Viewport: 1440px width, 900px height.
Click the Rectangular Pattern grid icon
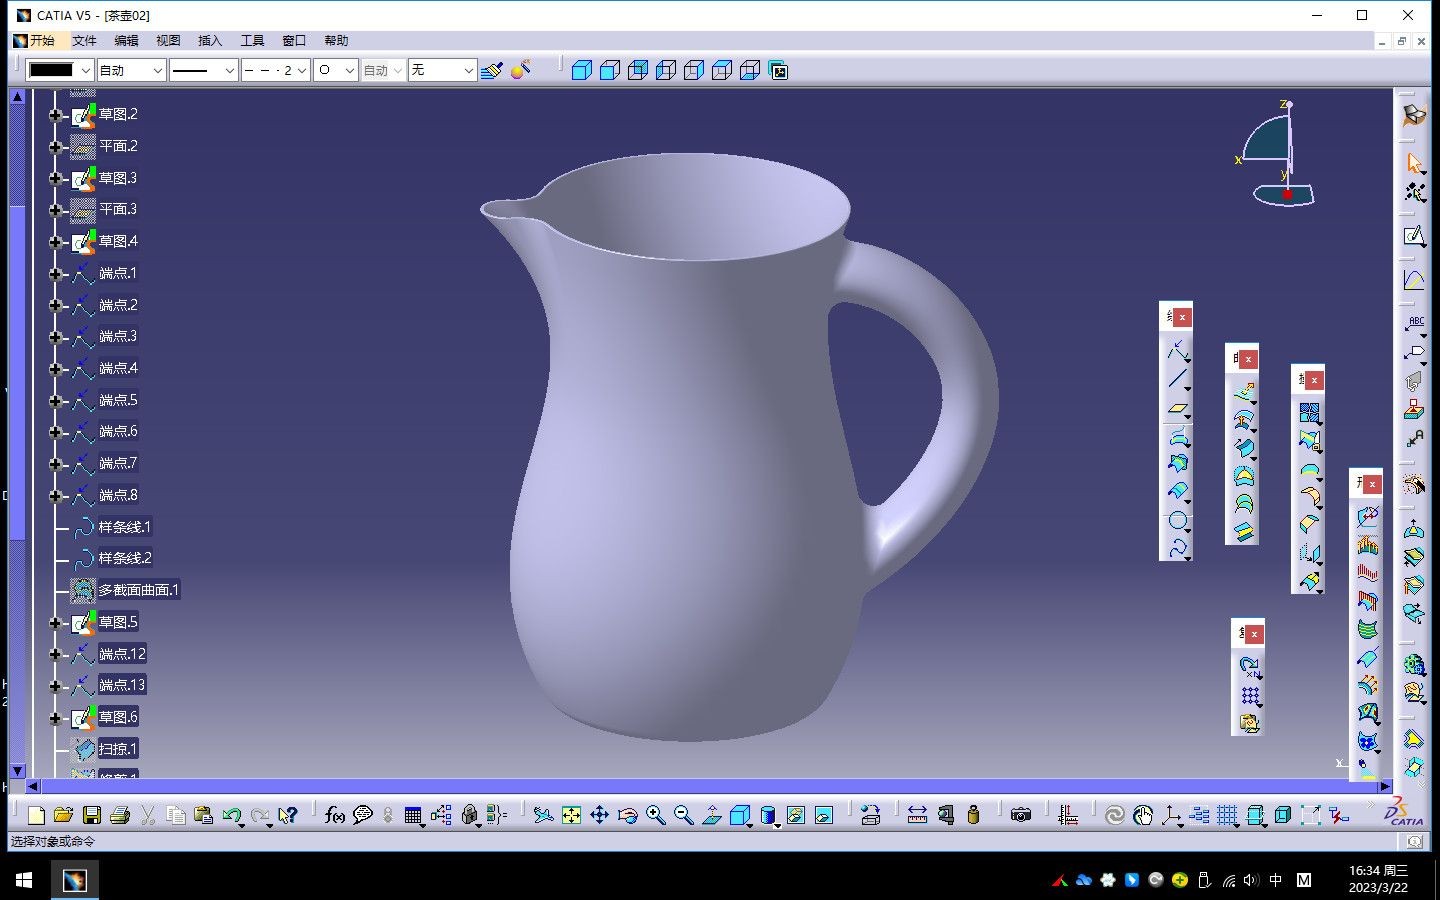1249,695
